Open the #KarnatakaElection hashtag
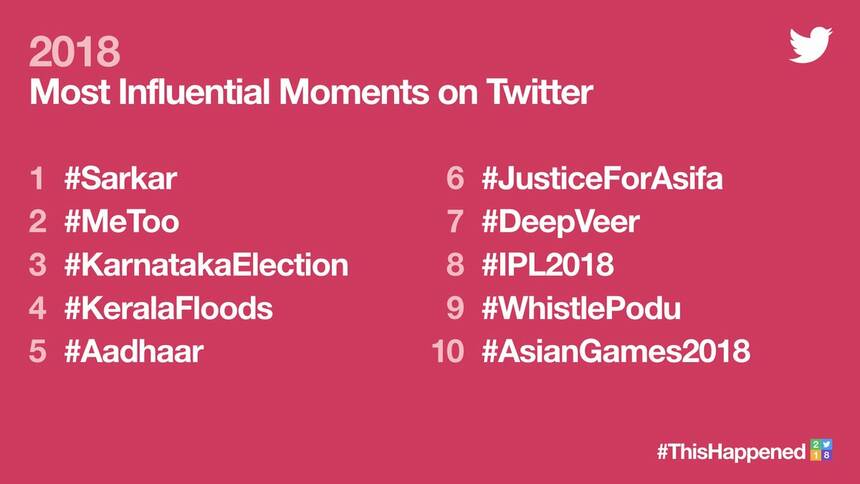 [205, 265]
